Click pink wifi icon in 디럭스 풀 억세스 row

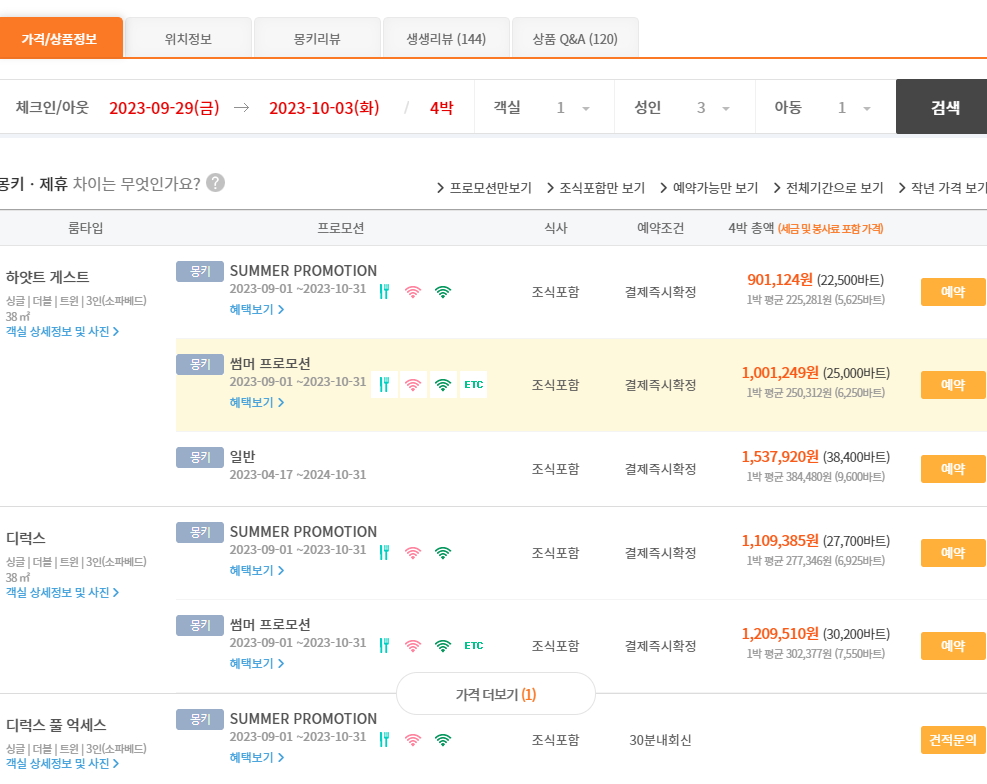point(413,740)
